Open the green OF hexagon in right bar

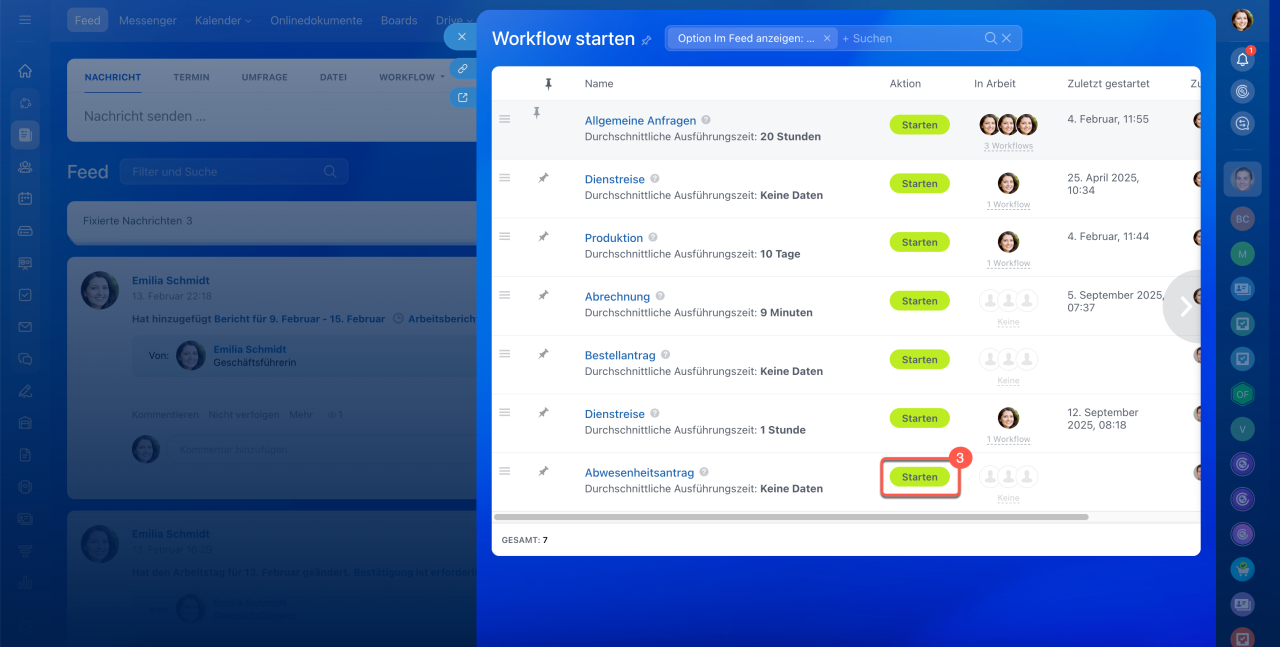[x=1242, y=394]
